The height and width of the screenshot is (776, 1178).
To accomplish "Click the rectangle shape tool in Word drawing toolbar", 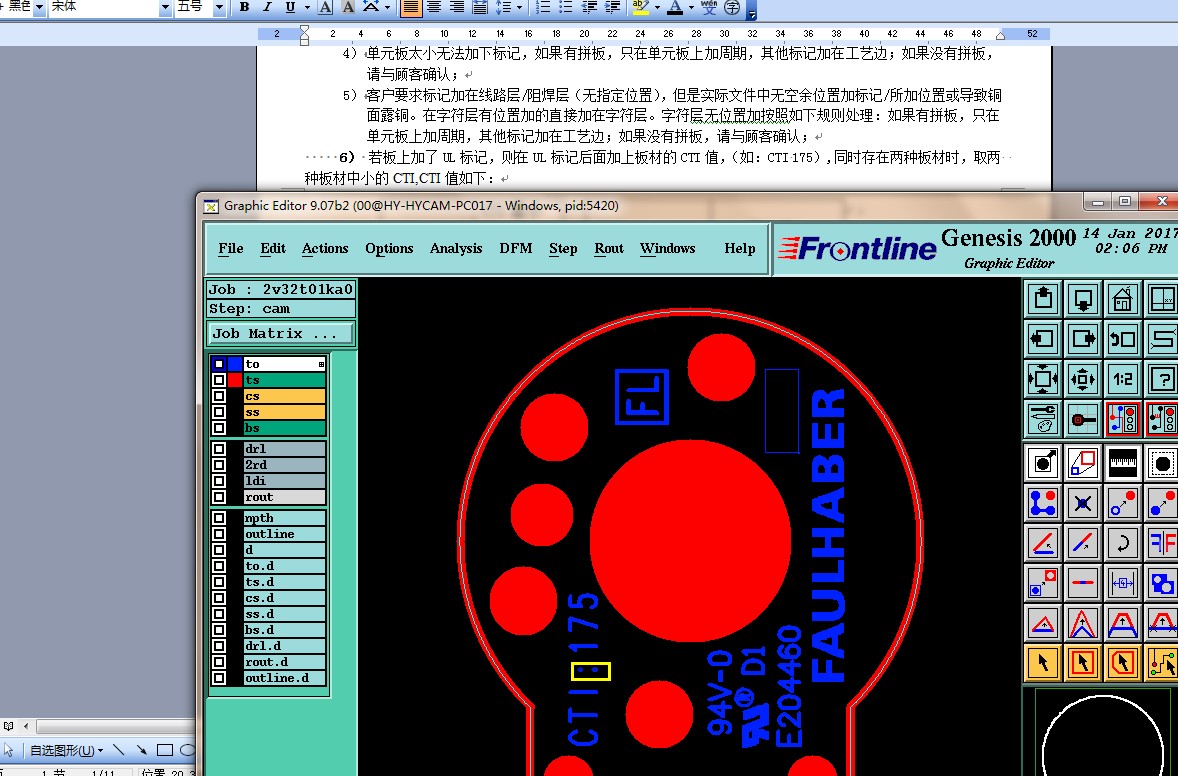I will 165,750.
